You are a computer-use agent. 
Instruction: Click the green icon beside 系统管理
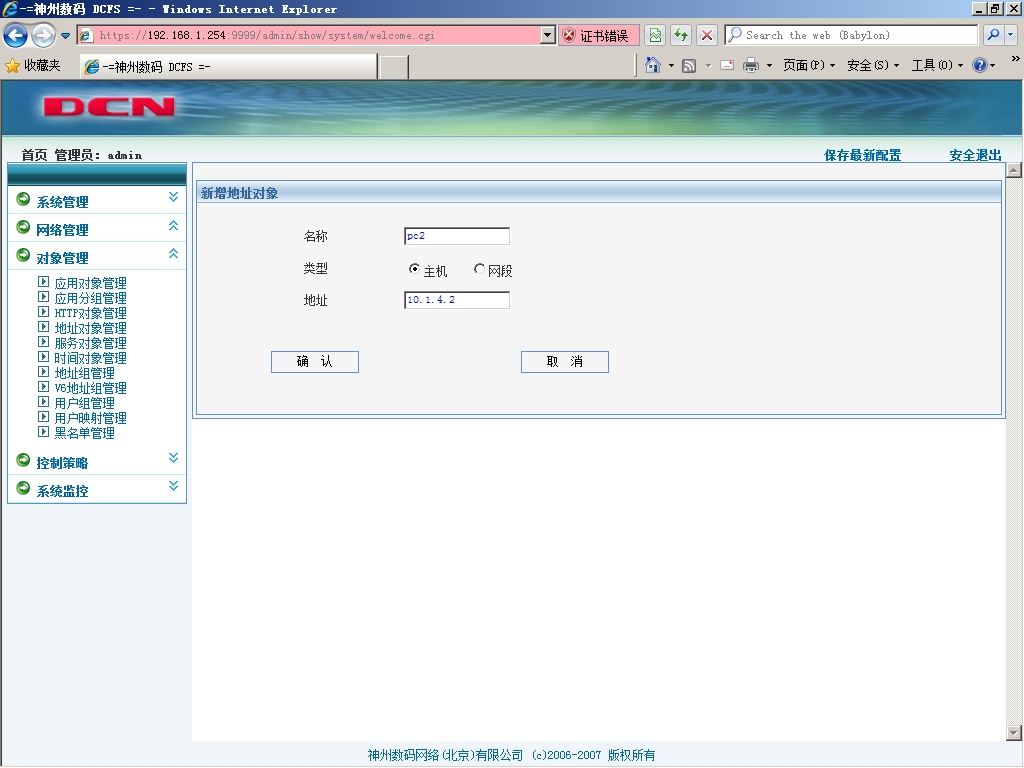23,199
